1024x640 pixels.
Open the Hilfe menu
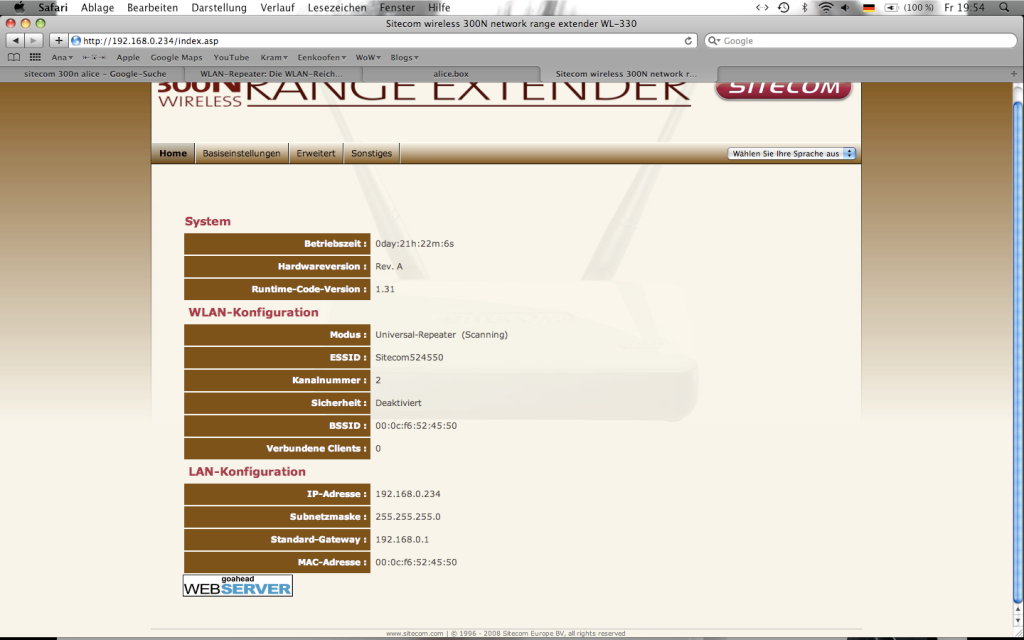click(439, 8)
